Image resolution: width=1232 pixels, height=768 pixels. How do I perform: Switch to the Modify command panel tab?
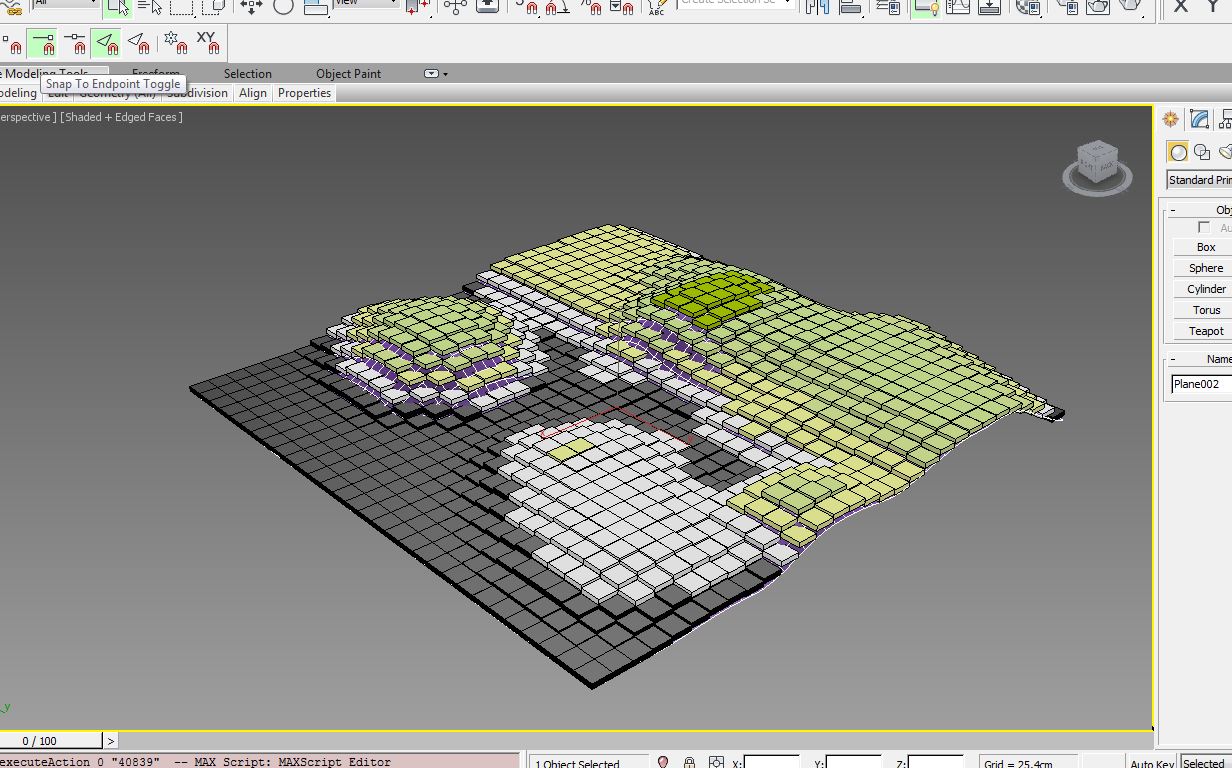(x=1200, y=120)
